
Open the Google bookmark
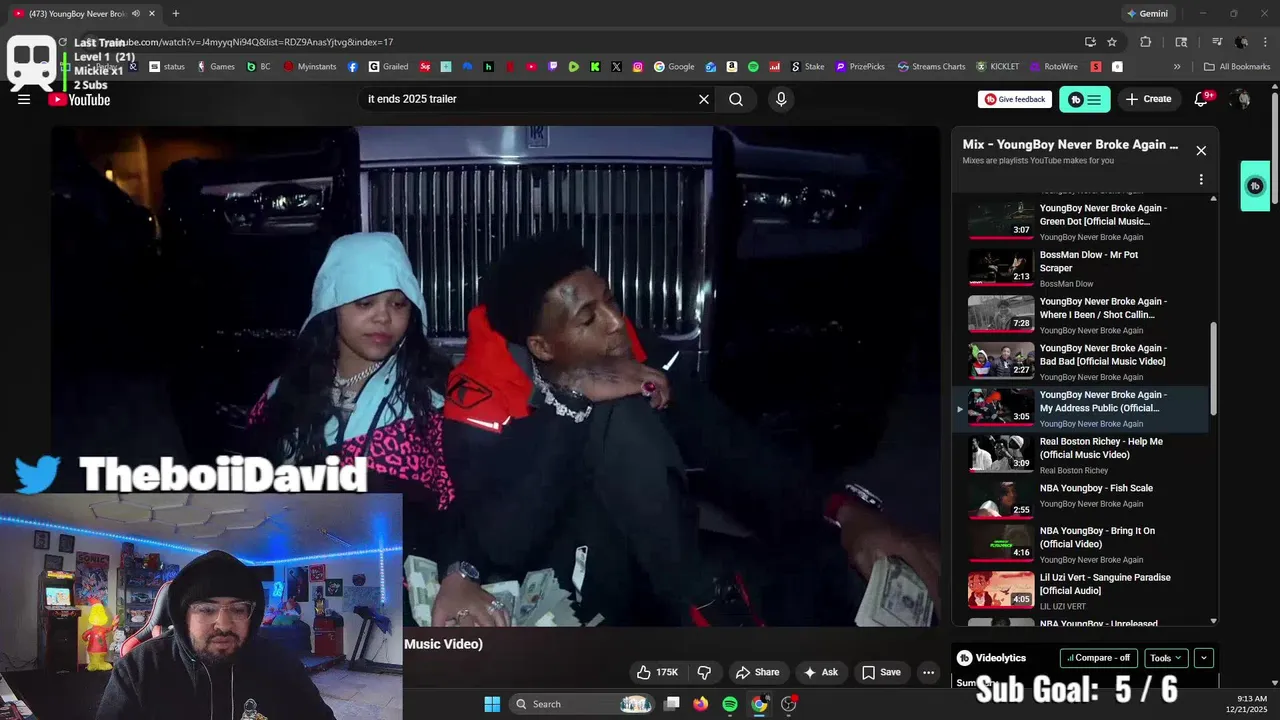(x=674, y=67)
